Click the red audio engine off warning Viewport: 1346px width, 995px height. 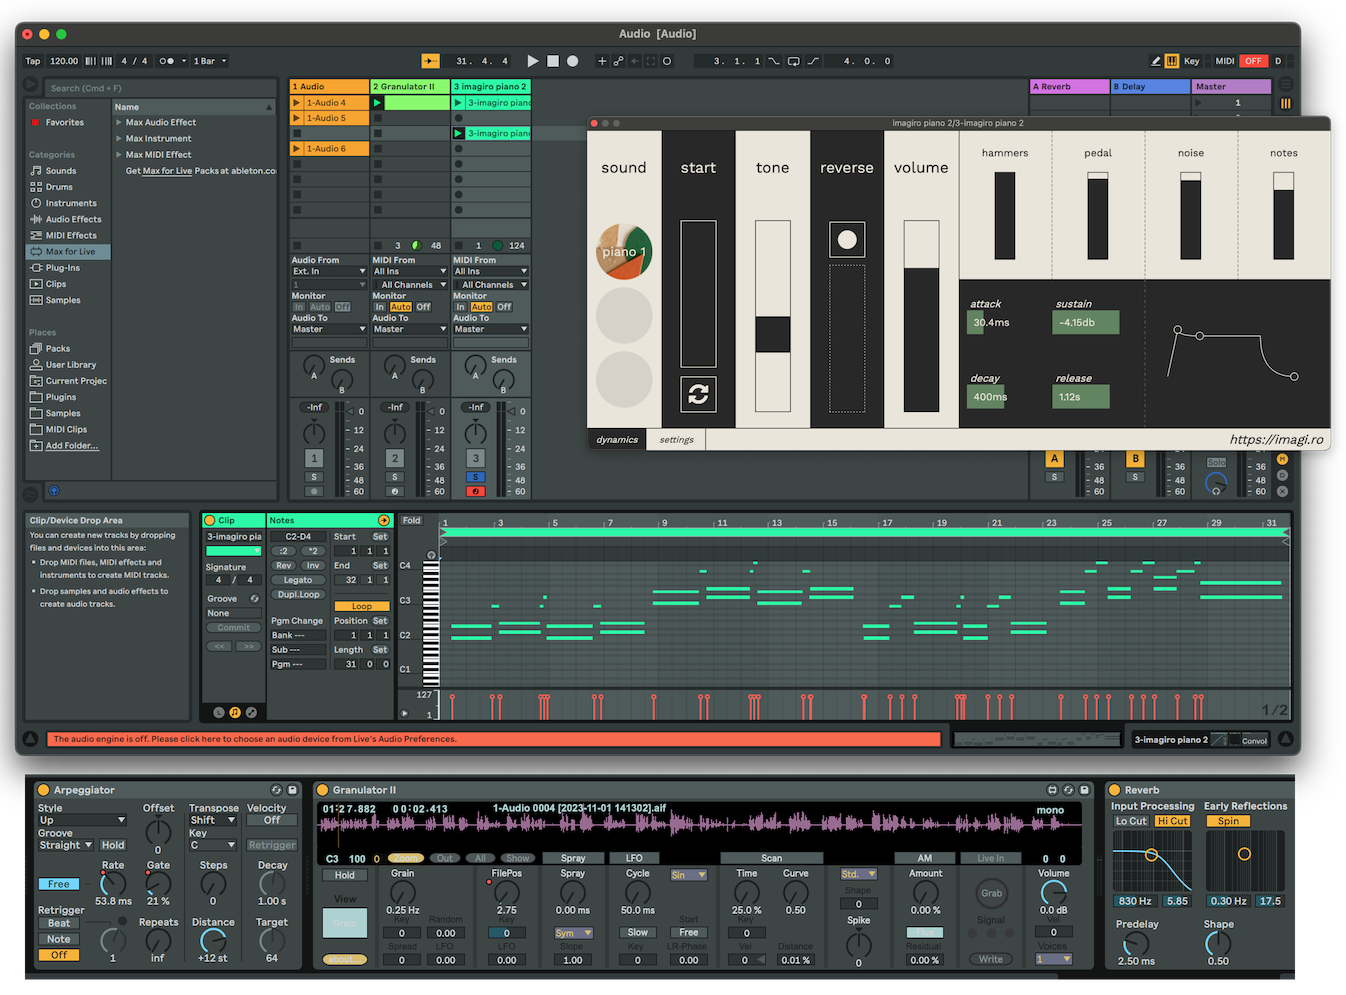tap(494, 739)
